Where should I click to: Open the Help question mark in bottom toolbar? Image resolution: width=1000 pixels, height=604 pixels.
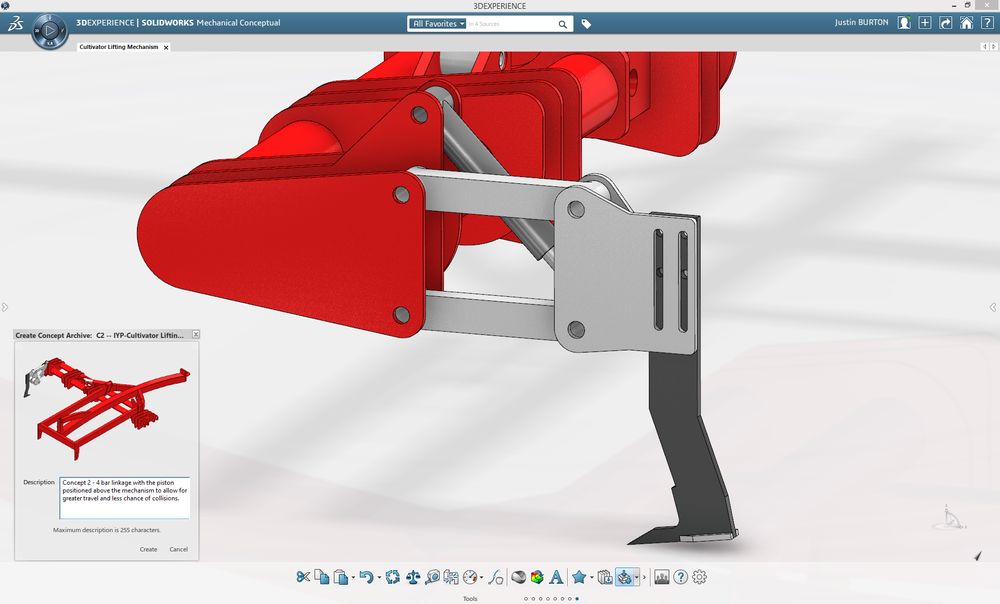680,577
